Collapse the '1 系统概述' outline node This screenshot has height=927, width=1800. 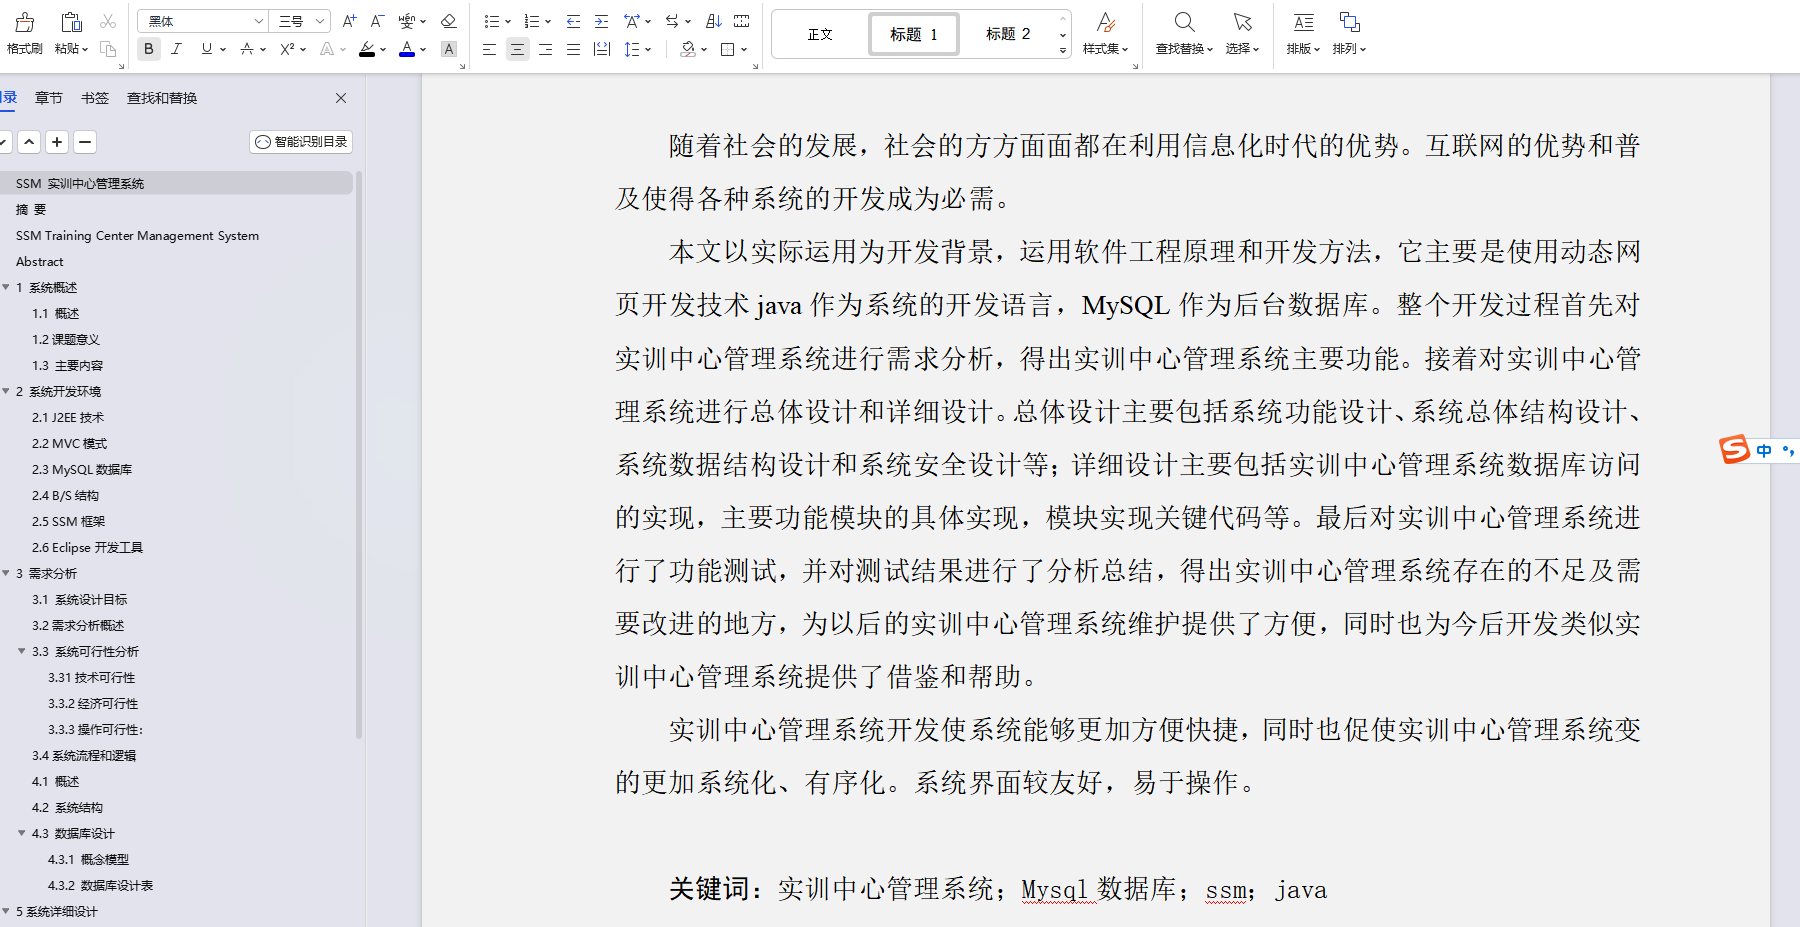coord(6,287)
